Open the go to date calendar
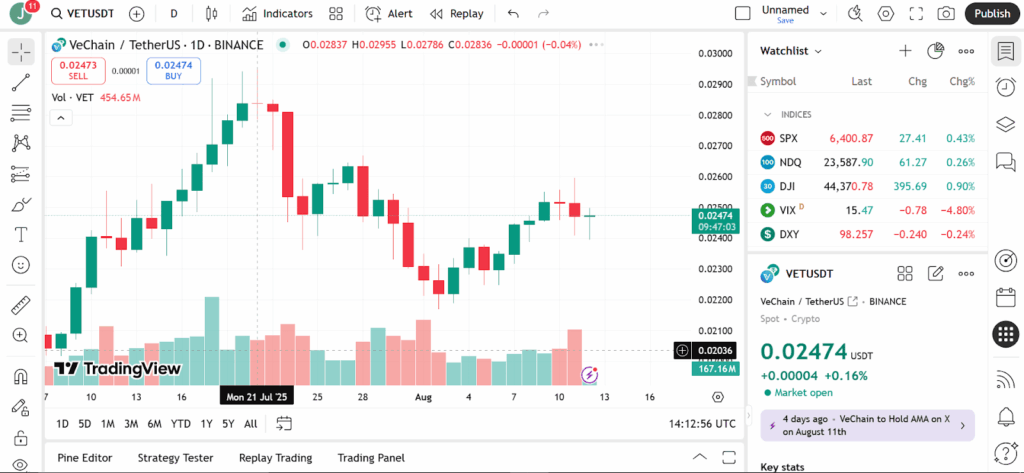 (x=283, y=424)
